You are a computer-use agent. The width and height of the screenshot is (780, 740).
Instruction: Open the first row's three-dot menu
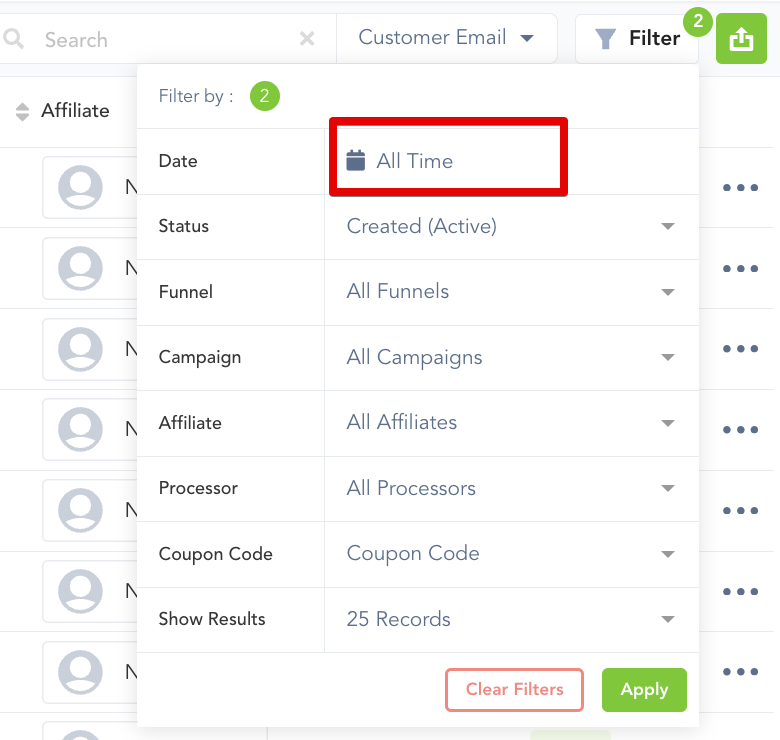click(x=740, y=187)
